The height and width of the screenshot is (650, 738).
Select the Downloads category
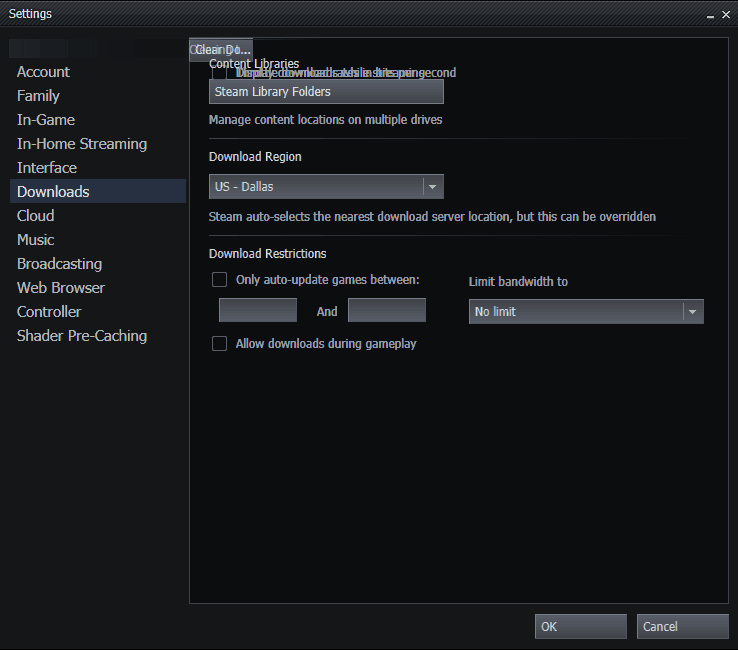pos(98,191)
